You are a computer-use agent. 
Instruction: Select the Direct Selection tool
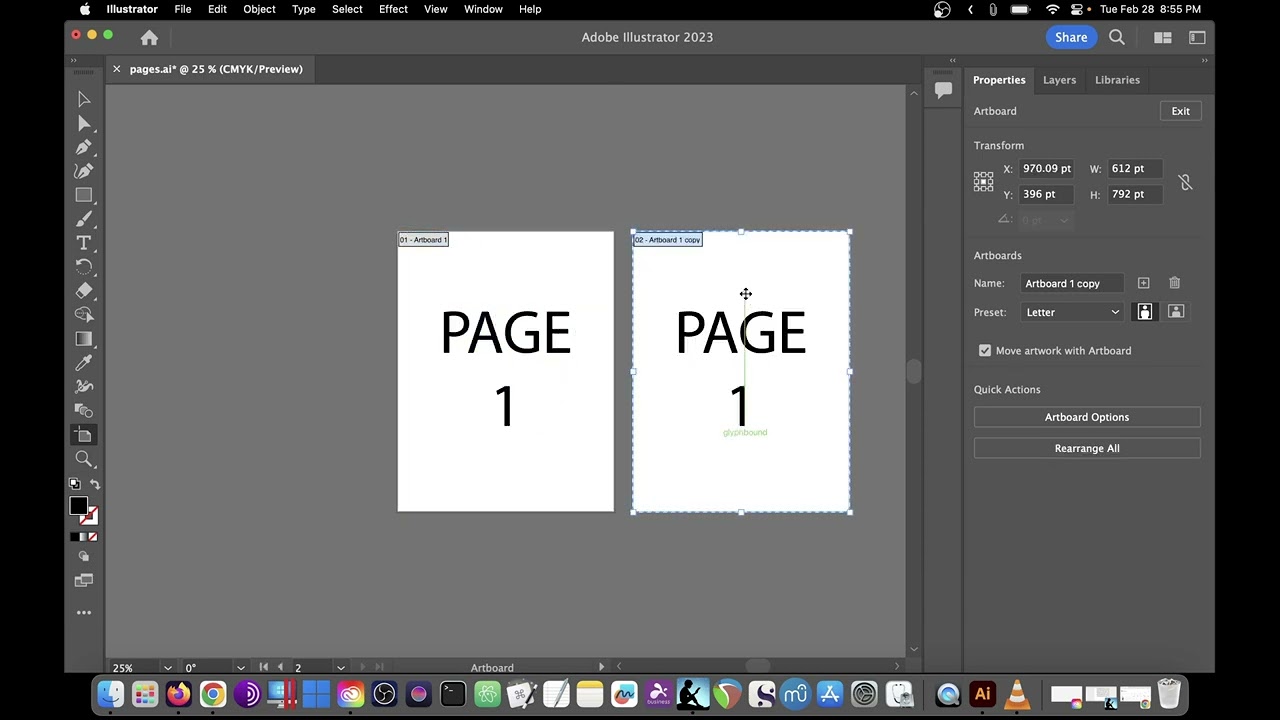[84, 123]
